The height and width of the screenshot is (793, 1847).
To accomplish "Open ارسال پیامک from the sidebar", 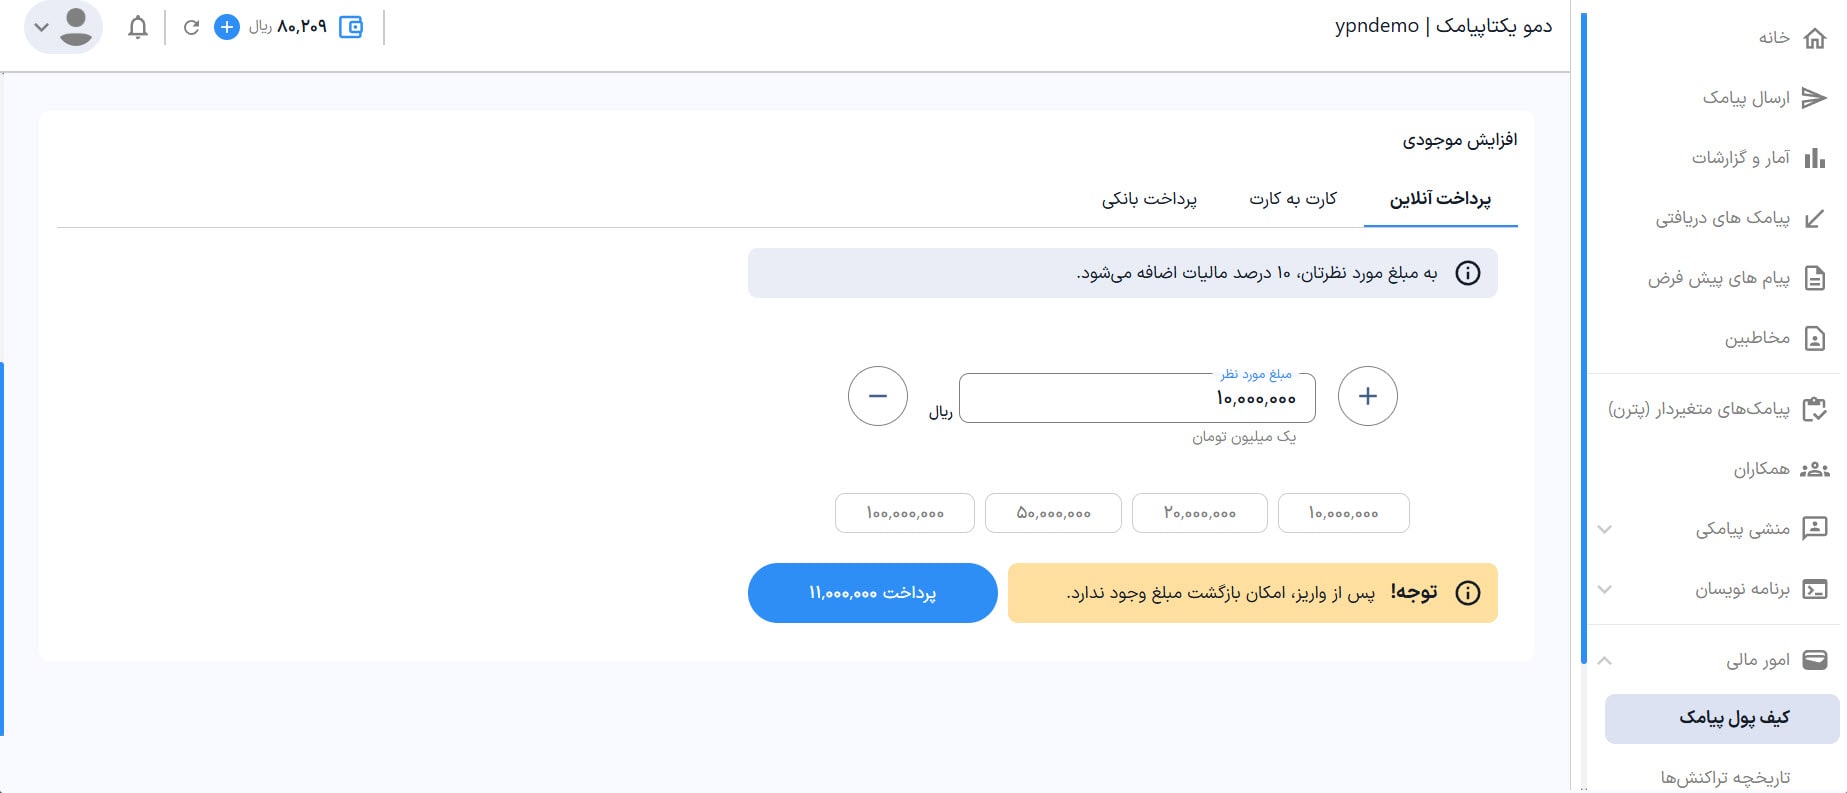I will (1764, 98).
